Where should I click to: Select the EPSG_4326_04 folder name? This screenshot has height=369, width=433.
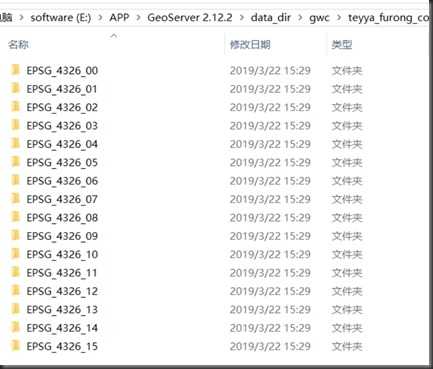click(x=62, y=144)
